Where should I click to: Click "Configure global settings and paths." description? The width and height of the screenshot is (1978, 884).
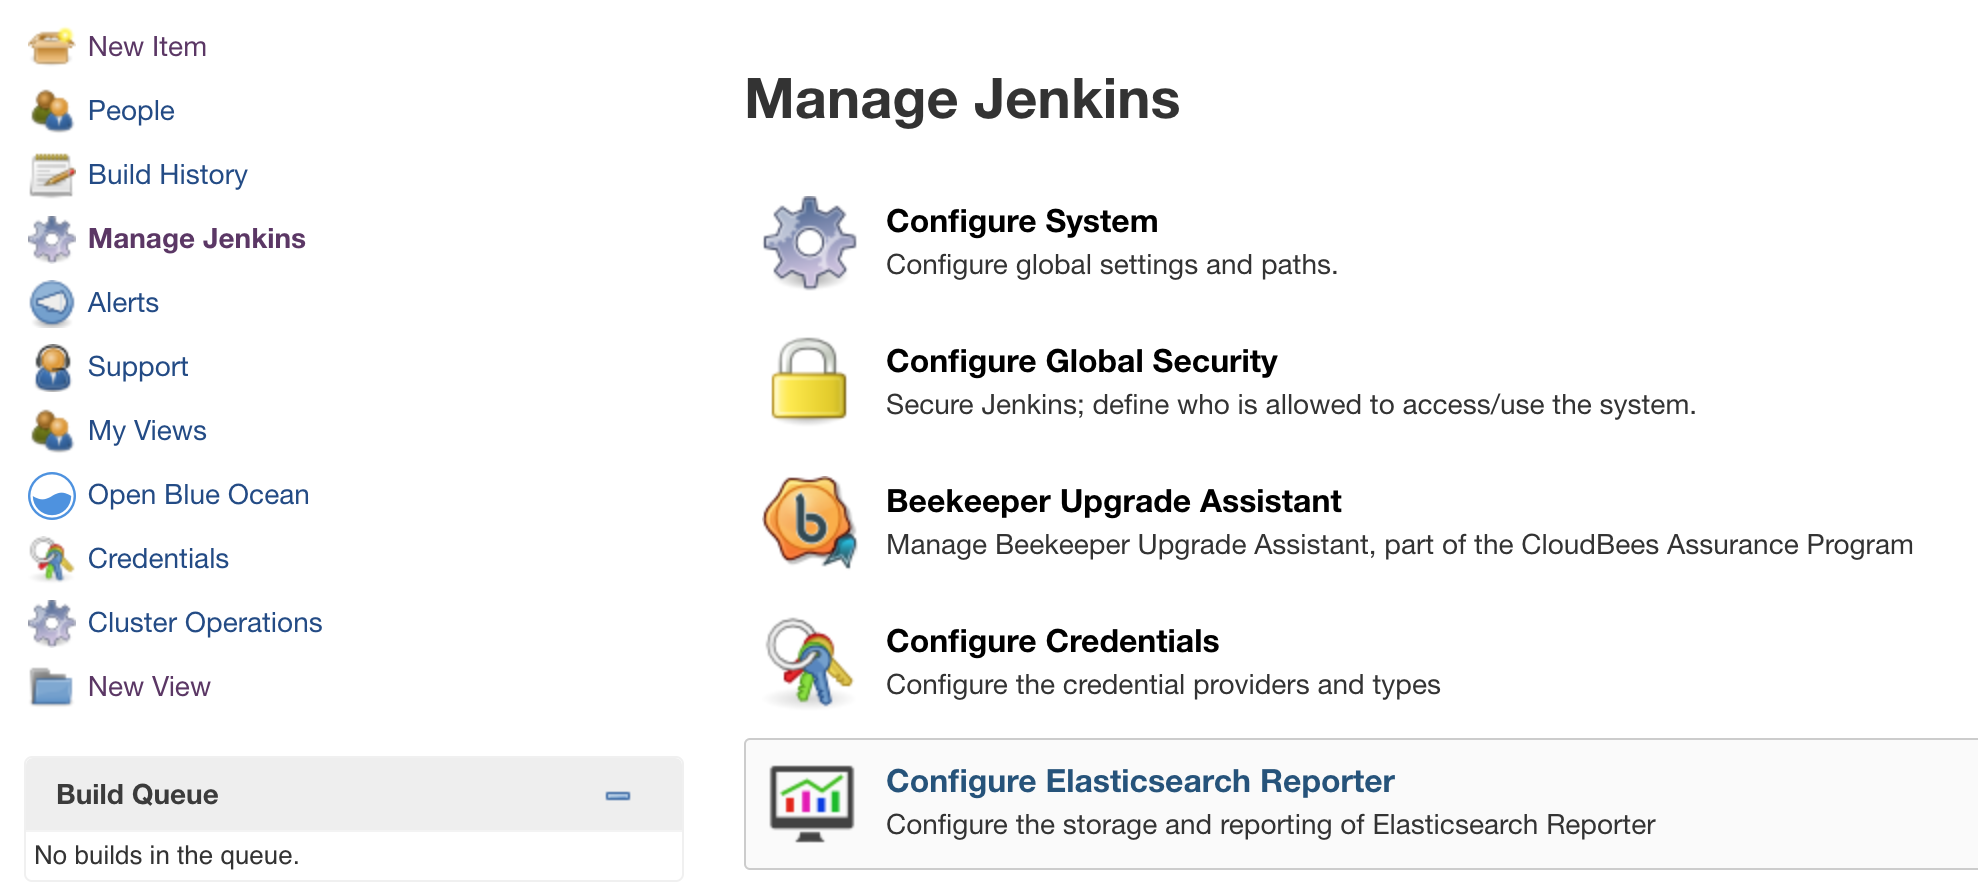pos(1111,265)
